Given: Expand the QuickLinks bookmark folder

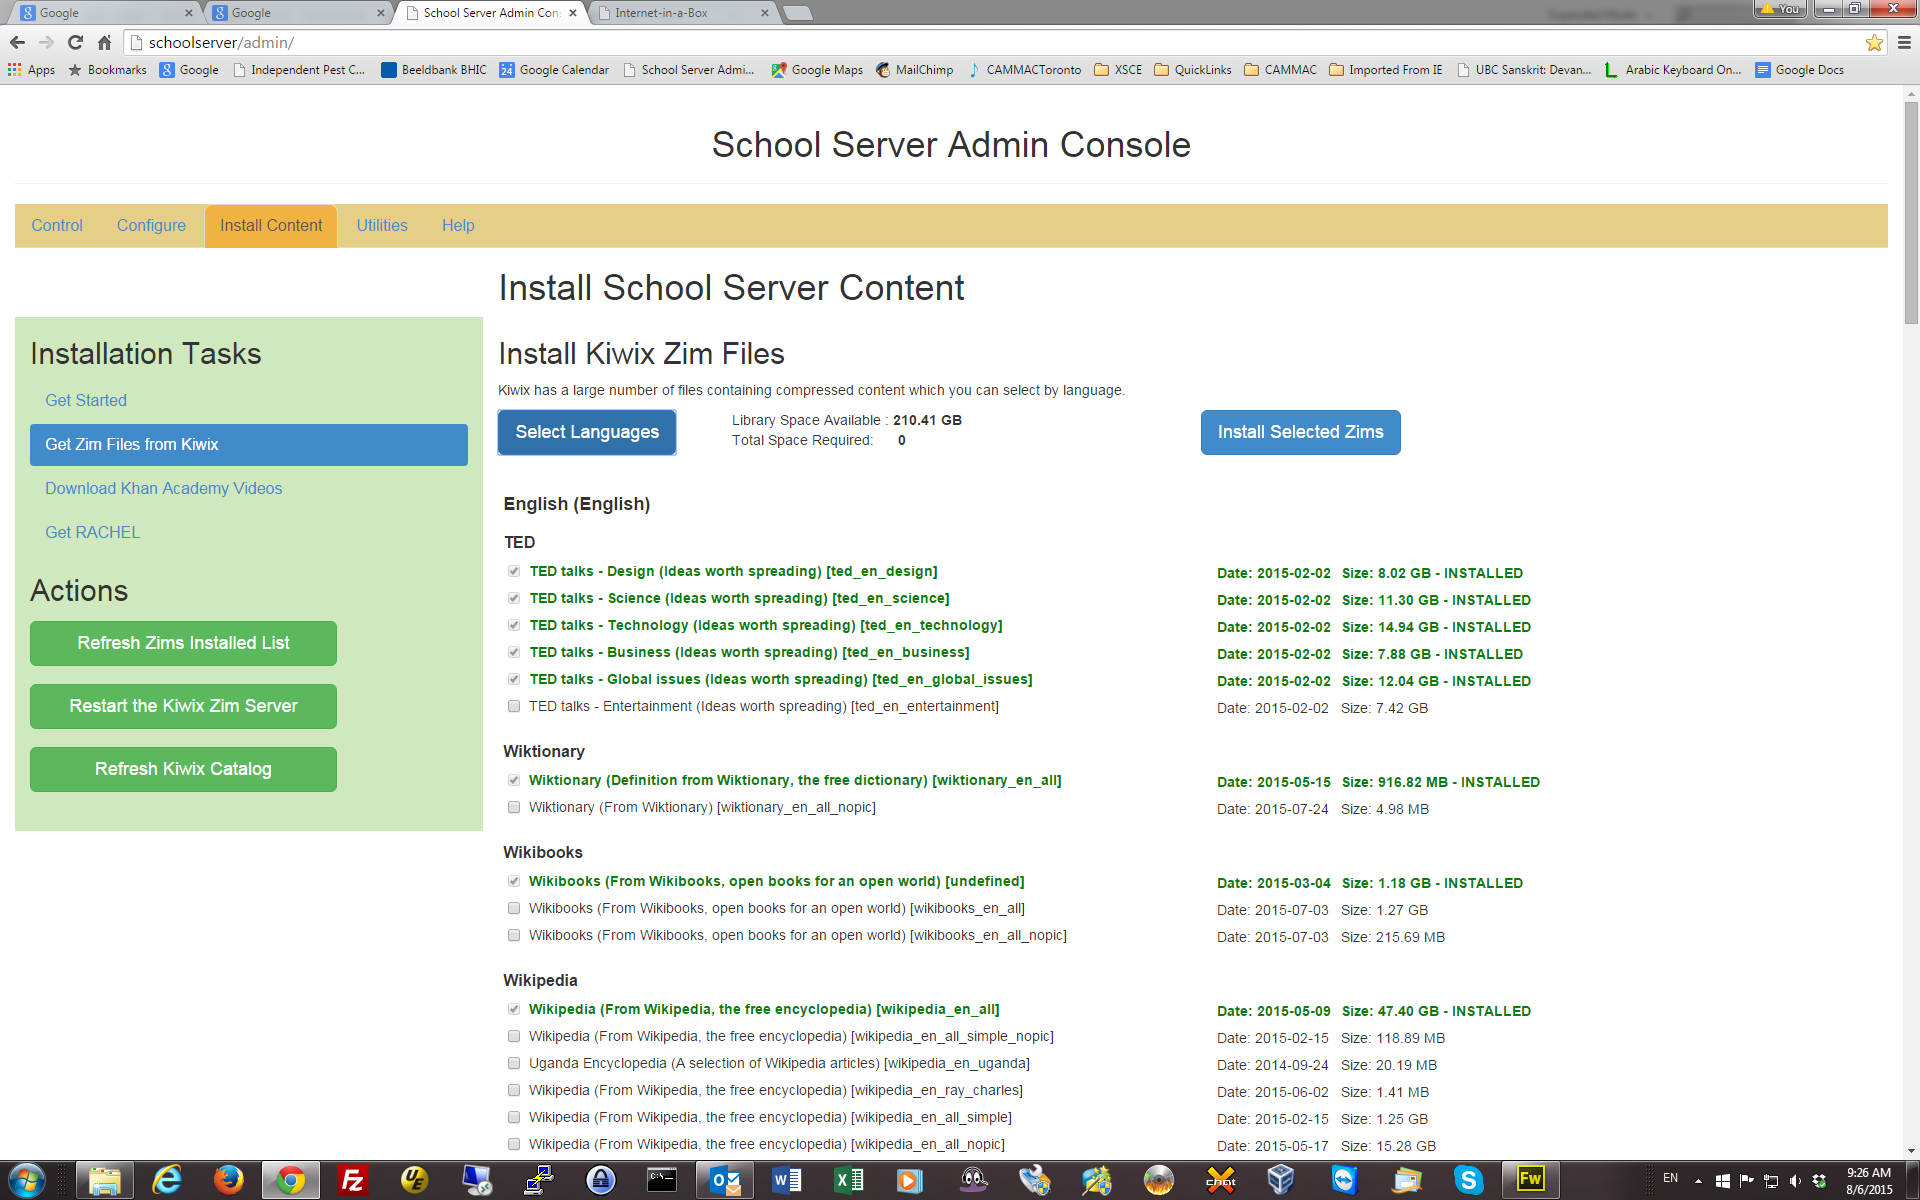Looking at the screenshot, I should pos(1192,70).
